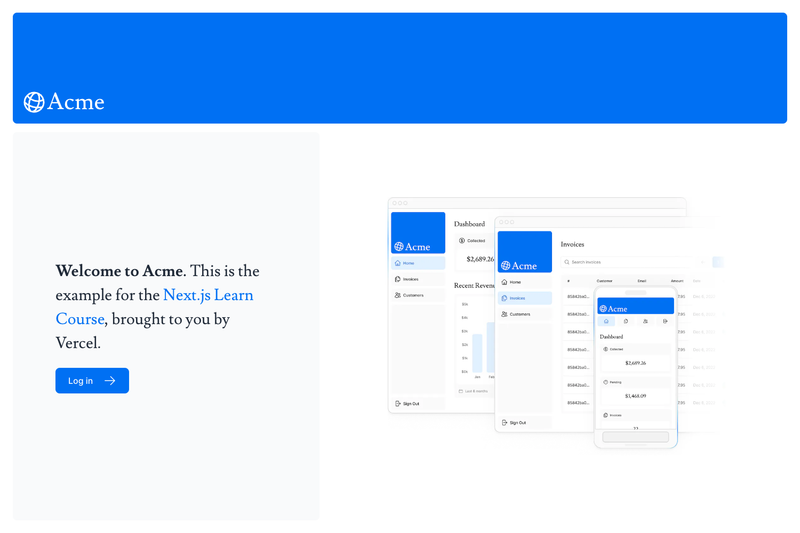Image resolution: width=800 pixels, height=533 pixels.
Task: Click the globe icon in the Acme header
Action: (x=34, y=102)
